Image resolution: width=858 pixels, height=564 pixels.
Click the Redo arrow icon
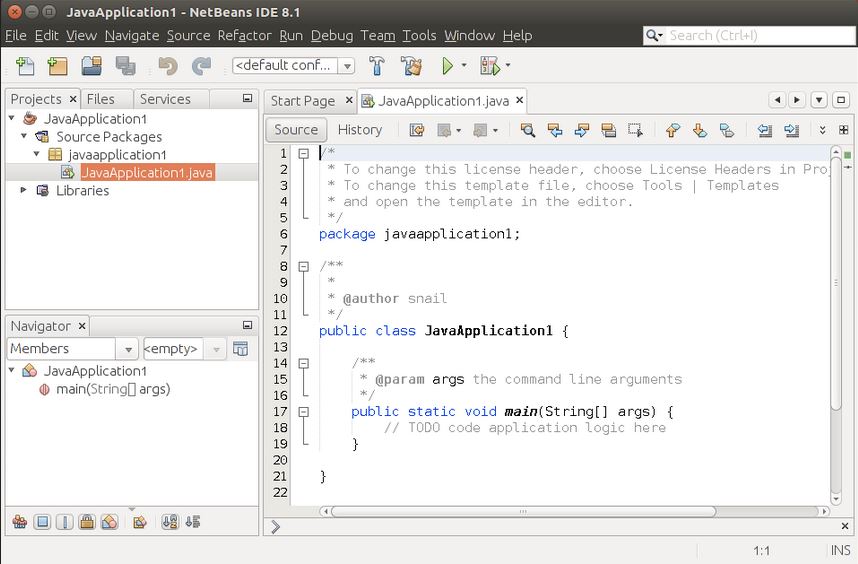[201, 66]
